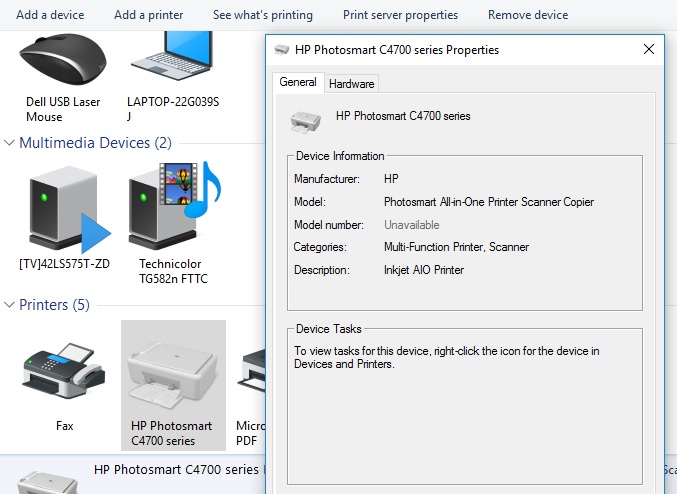Click the Properties dialog title text
Viewport: 677px width, 494px height.
[x=397, y=50]
